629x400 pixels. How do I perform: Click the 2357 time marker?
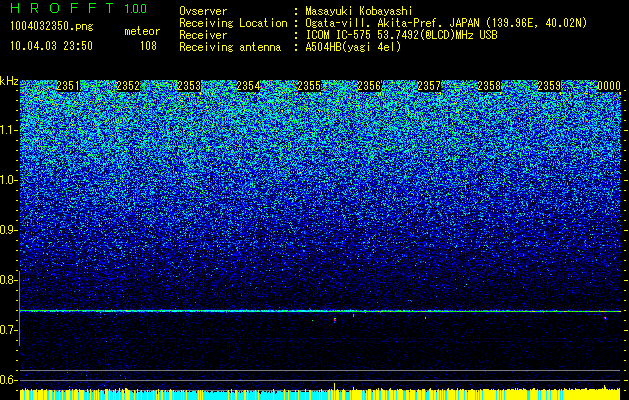click(429, 86)
